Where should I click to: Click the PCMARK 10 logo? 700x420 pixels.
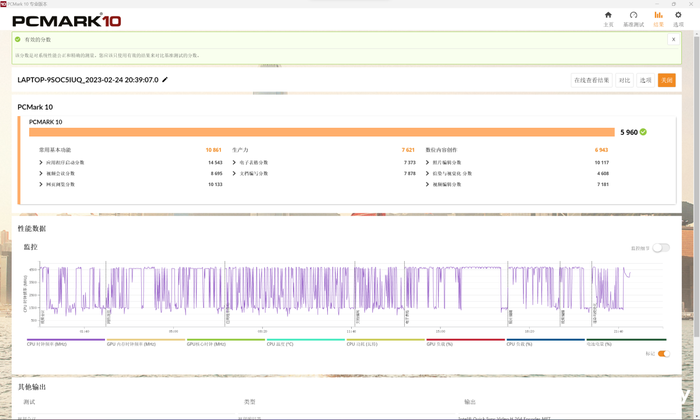(67, 21)
